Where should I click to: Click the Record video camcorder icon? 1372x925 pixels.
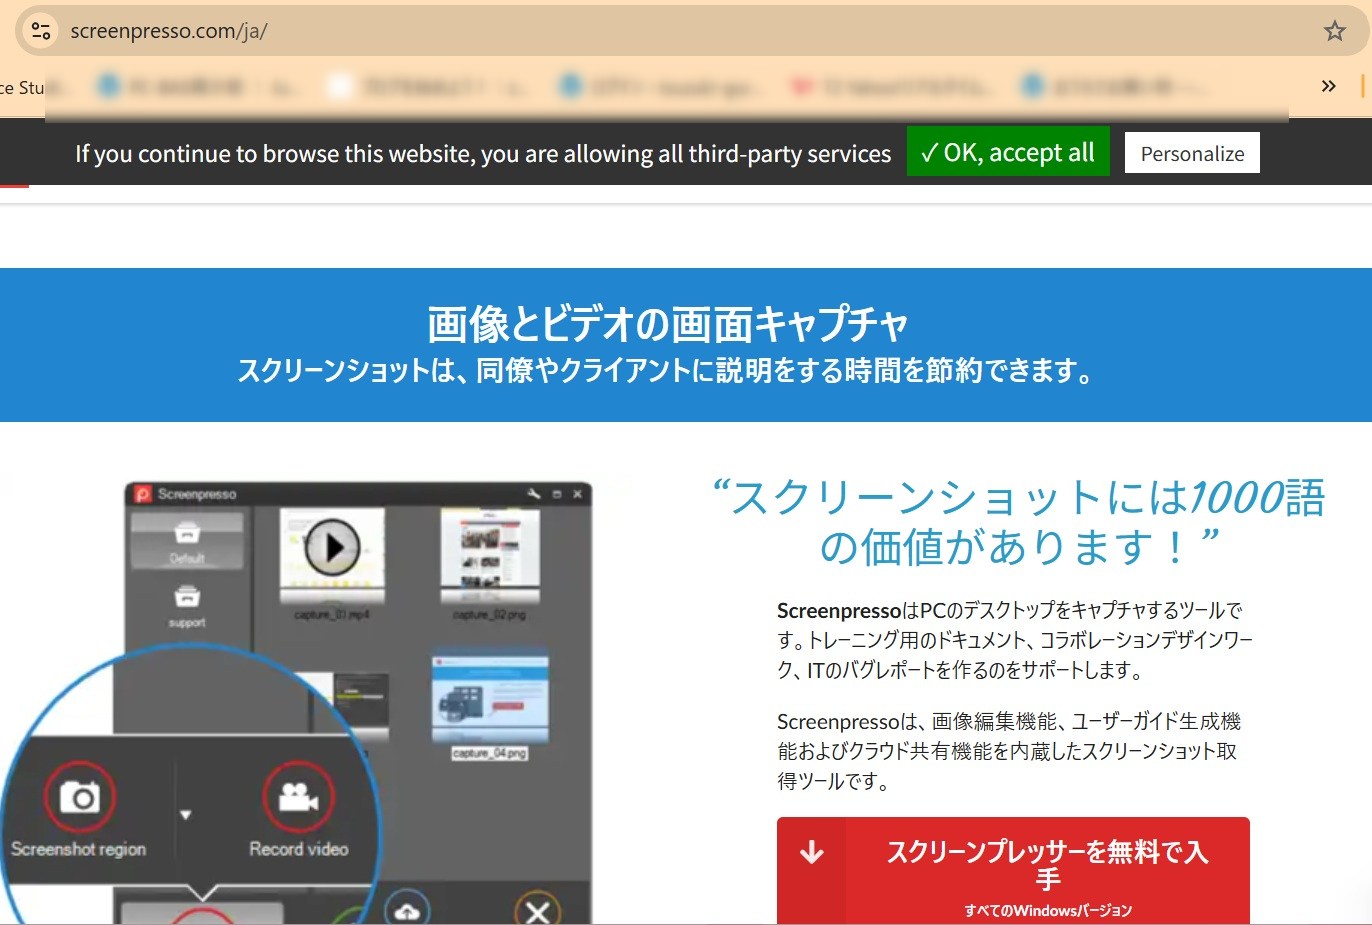[x=298, y=797]
